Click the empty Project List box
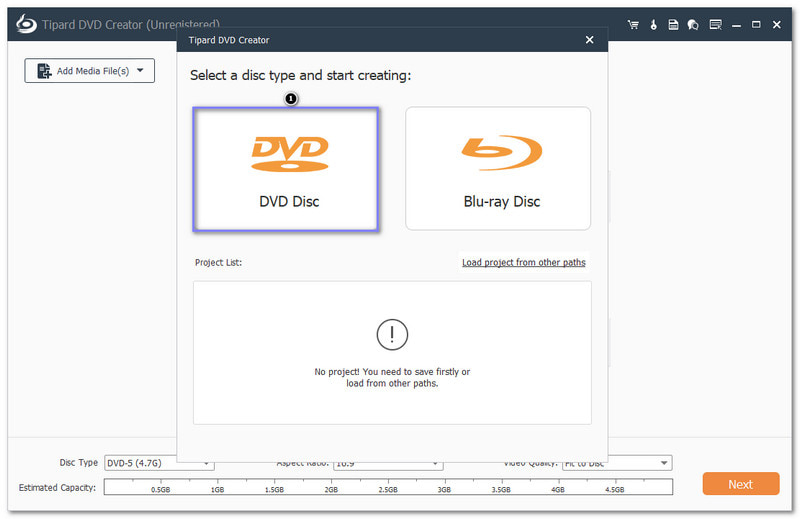 [x=392, y=353]
